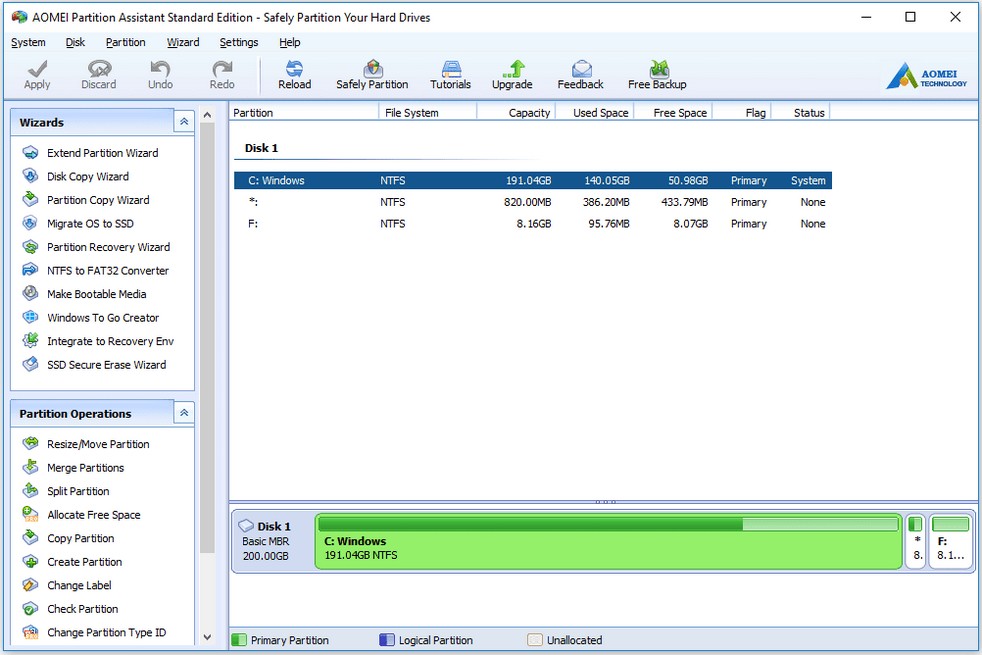This screenshot has width=982, height=655.
Task: Reload disks with the Reload icon
Action: 294,68
